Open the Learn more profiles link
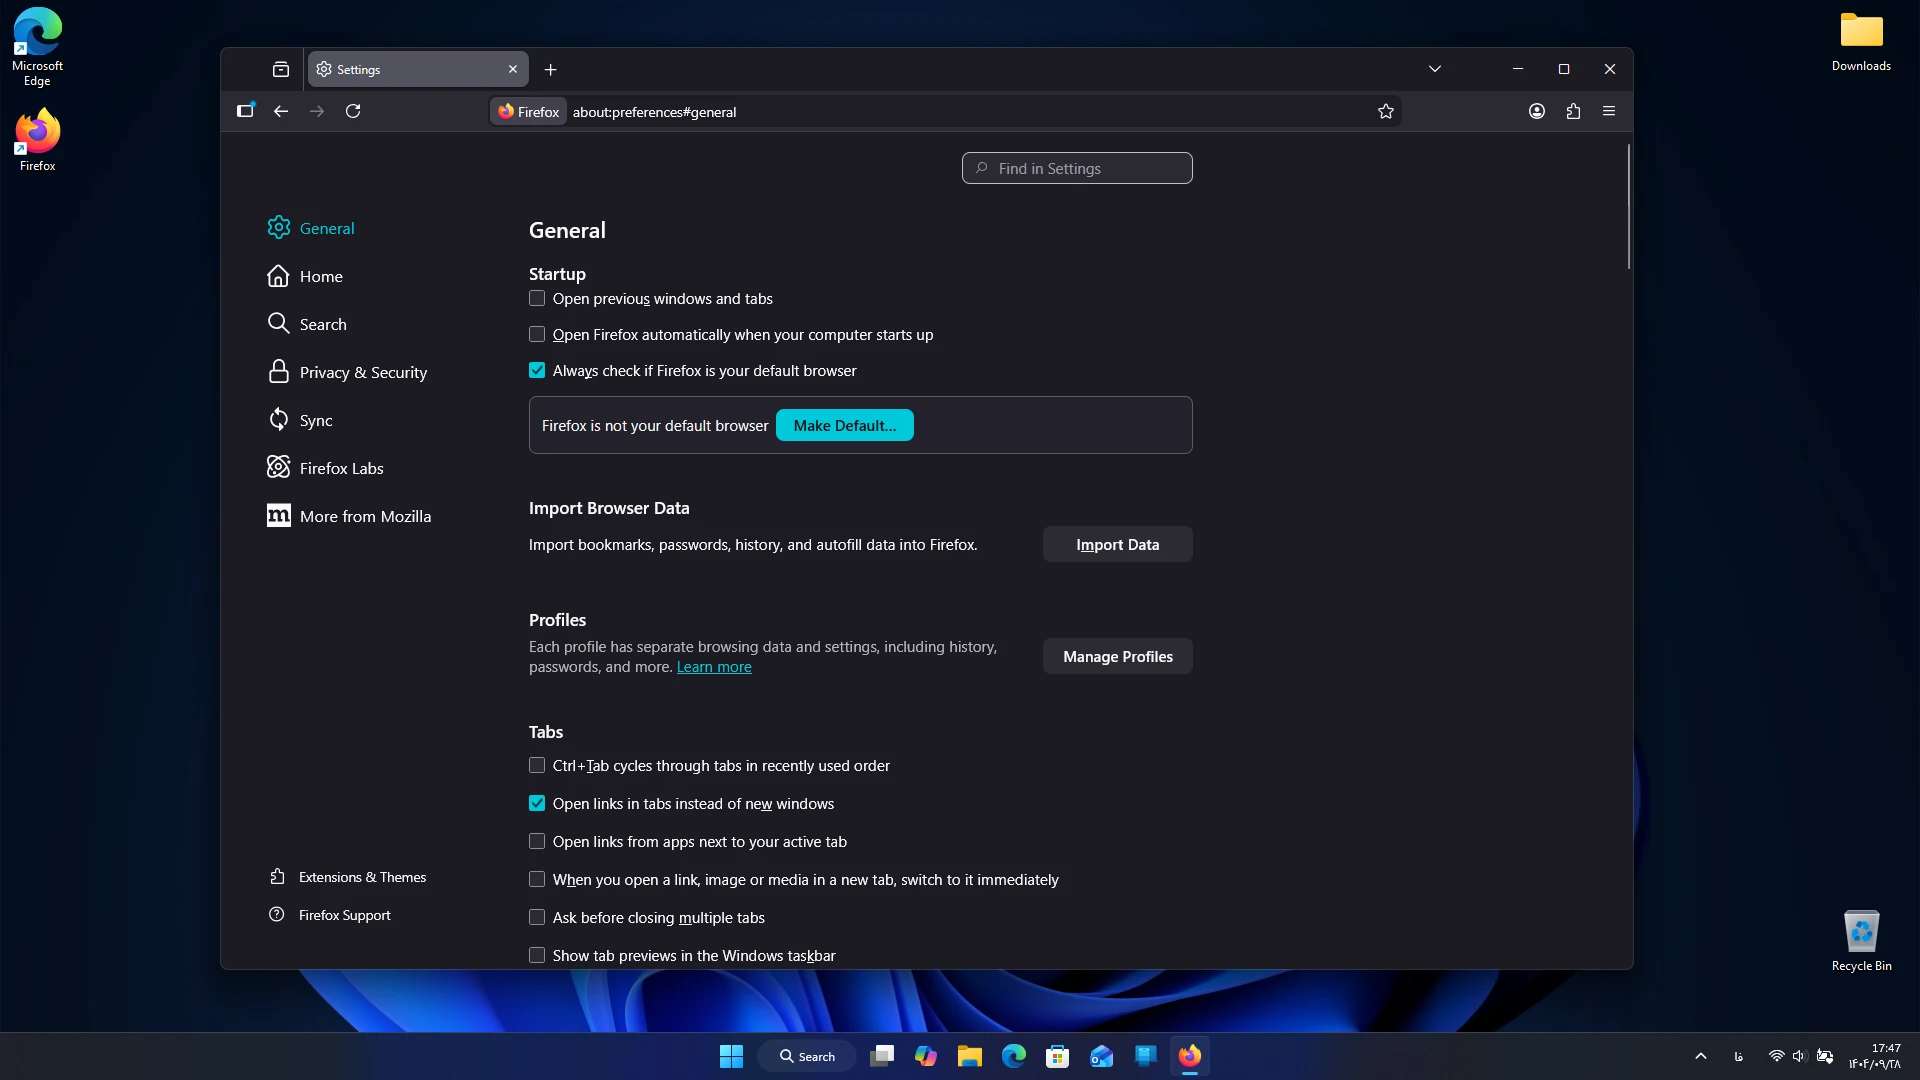The width and height of the screenshot is (1920, 1080). coord(714,667)
